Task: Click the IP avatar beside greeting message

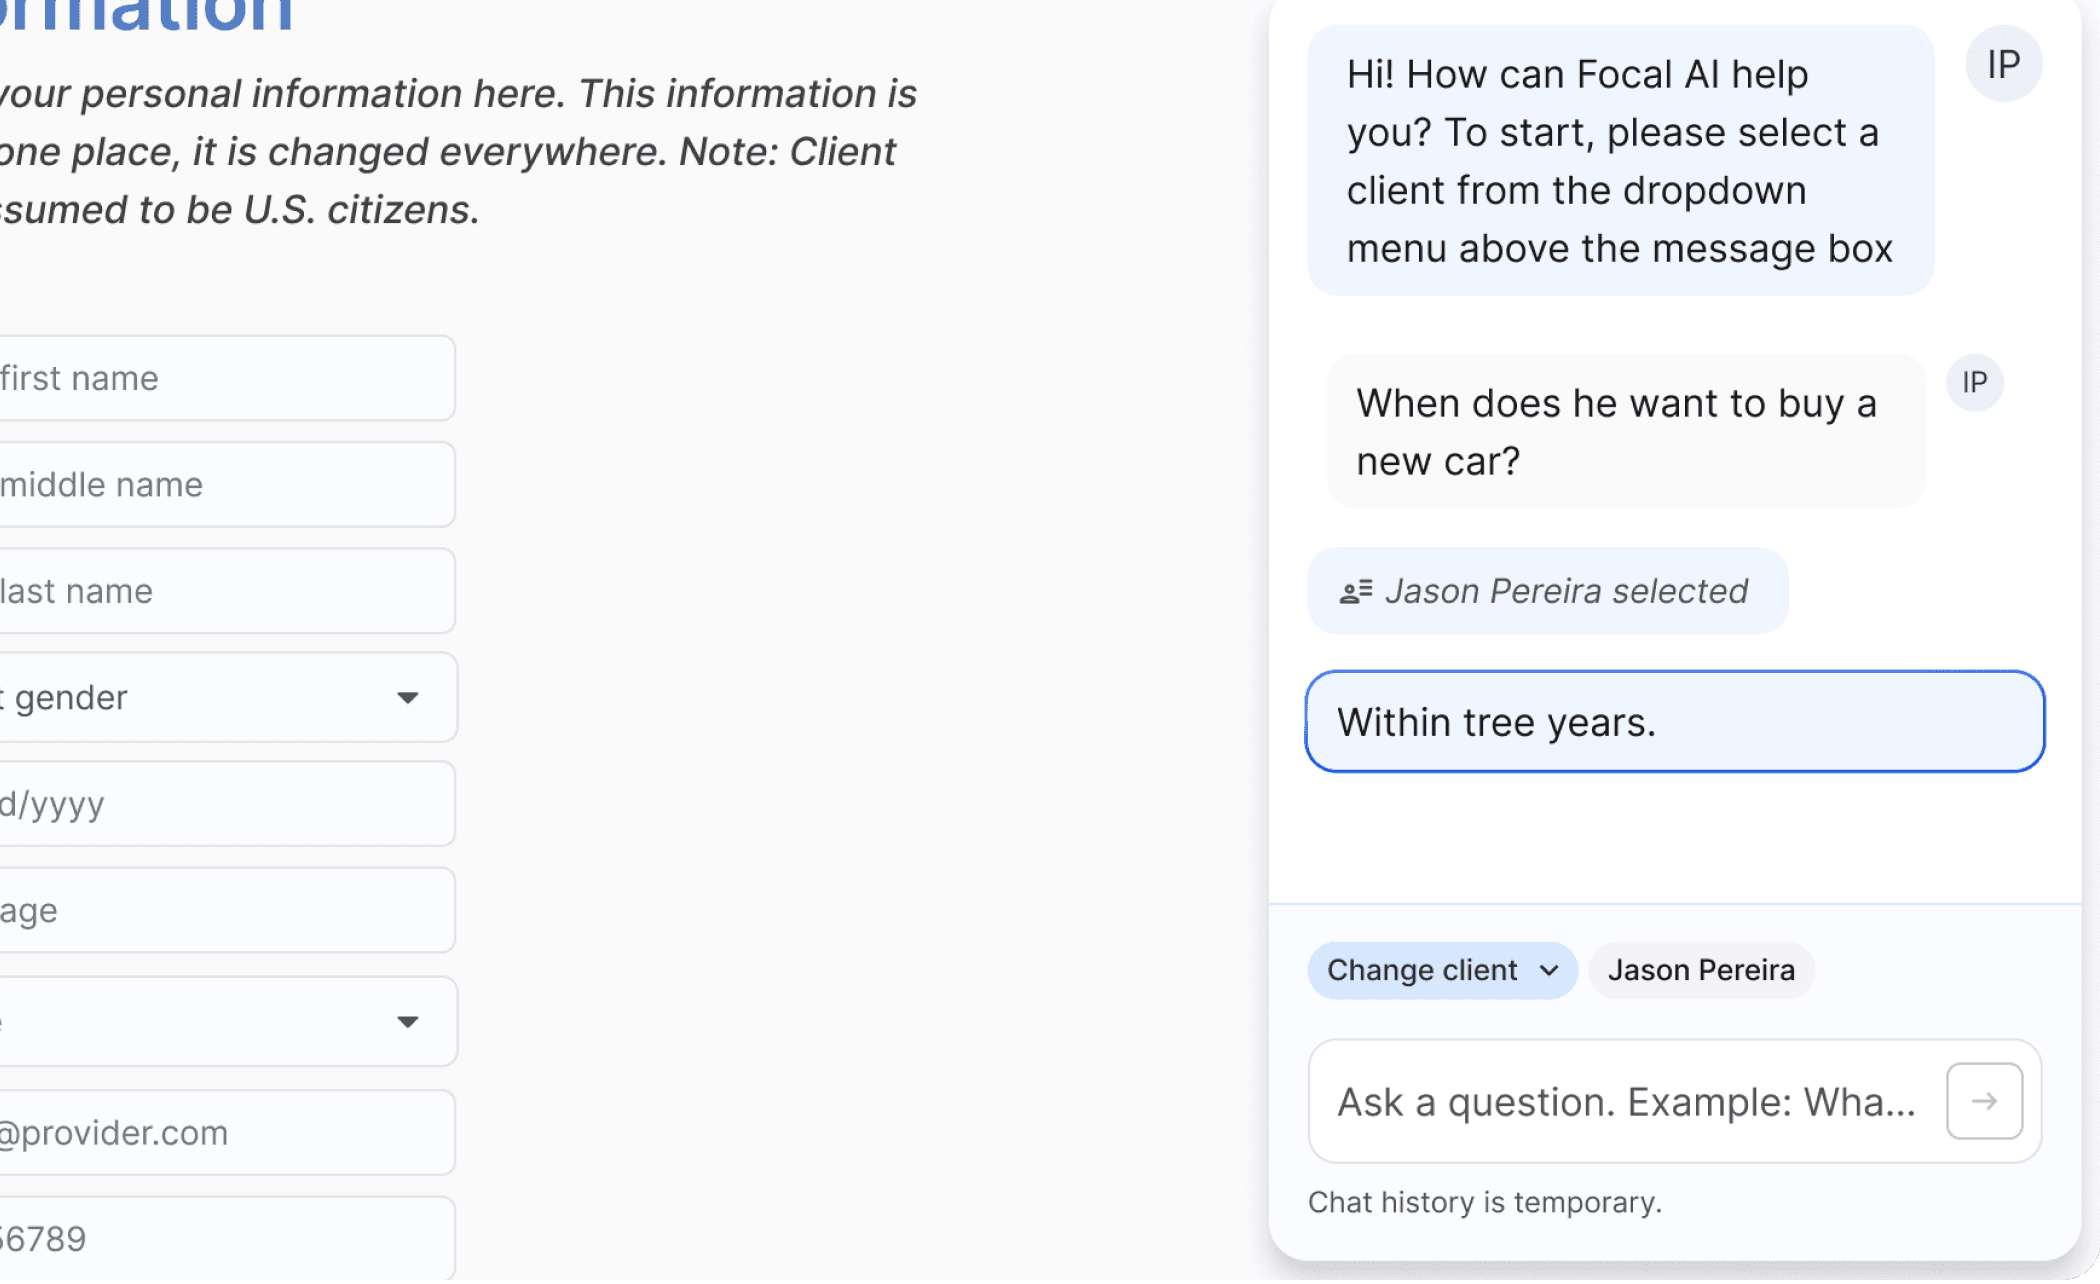Action: 2003,65
